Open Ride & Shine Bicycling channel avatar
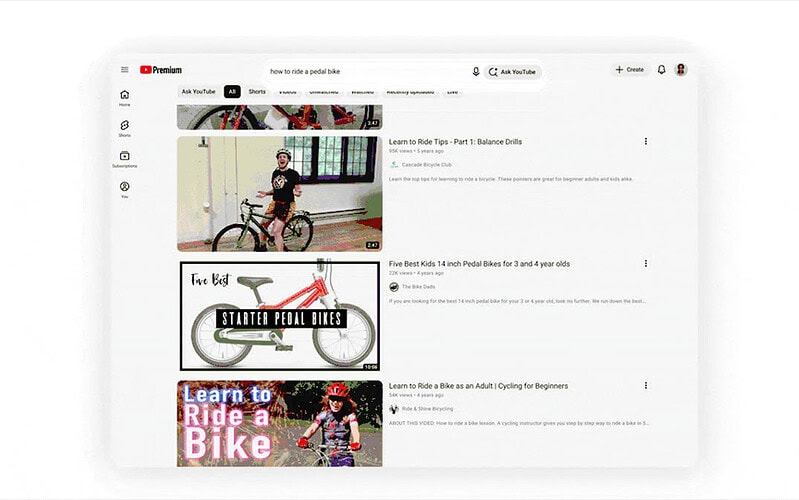This screenshot has height=500, width=799. coord(394,409)
